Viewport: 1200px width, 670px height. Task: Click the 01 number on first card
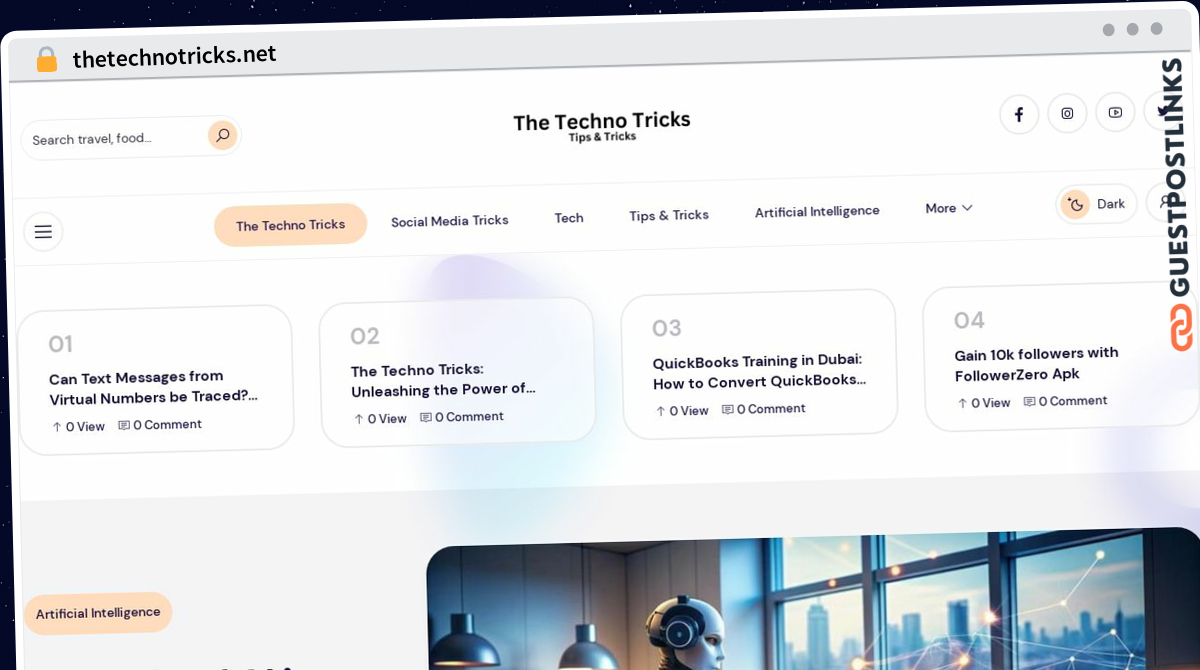60,344
